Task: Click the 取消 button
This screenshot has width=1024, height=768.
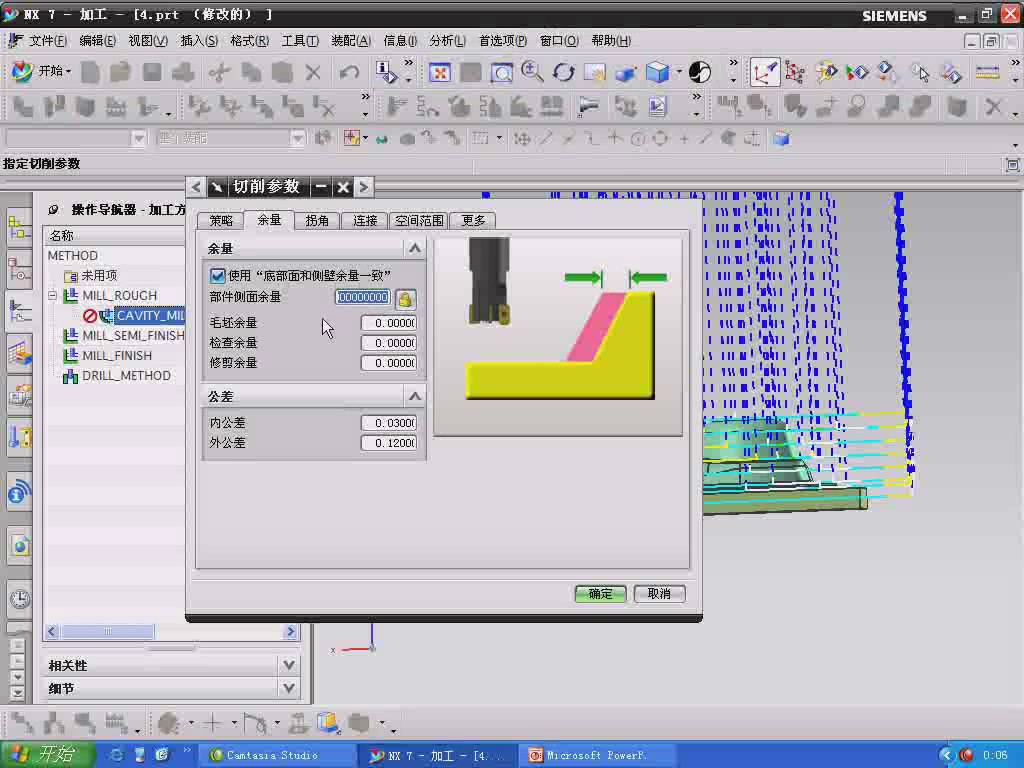Action: 659,594
